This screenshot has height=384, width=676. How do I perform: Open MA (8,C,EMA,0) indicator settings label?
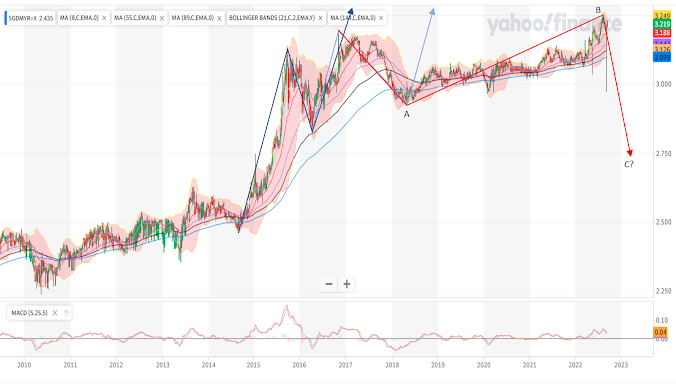[79, 18]
